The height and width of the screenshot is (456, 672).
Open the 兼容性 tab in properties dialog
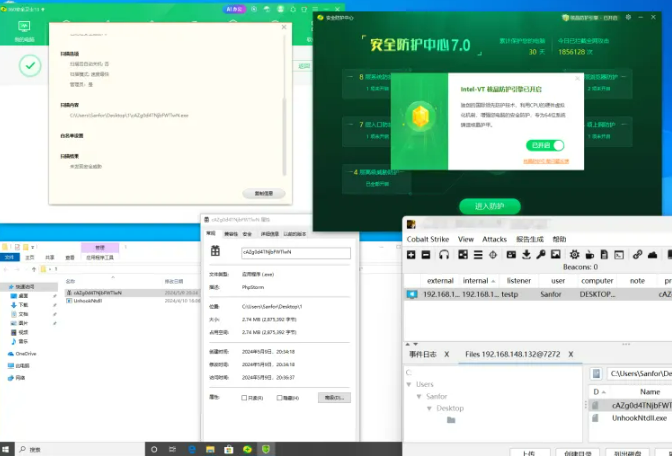pyautogui.click(x=231, y=234)
